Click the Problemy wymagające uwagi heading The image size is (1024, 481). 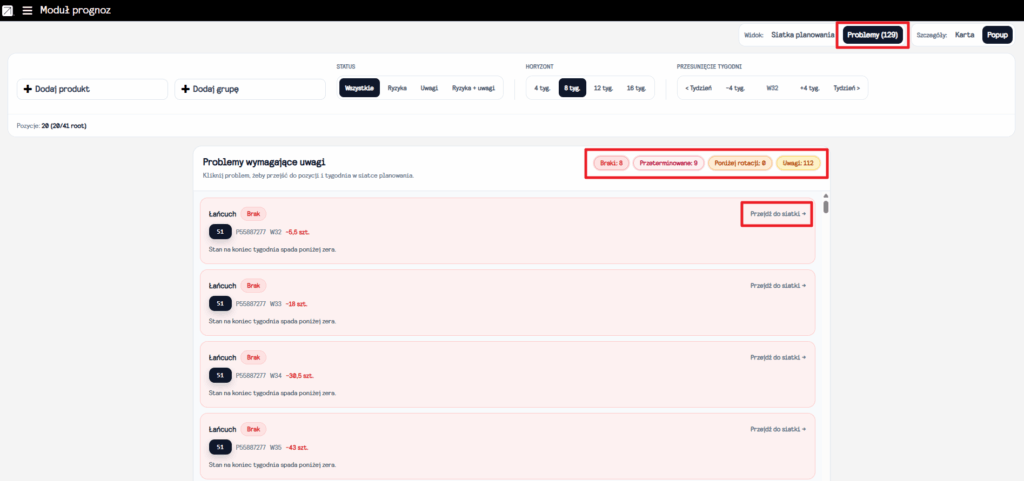[x=264, y=162]
